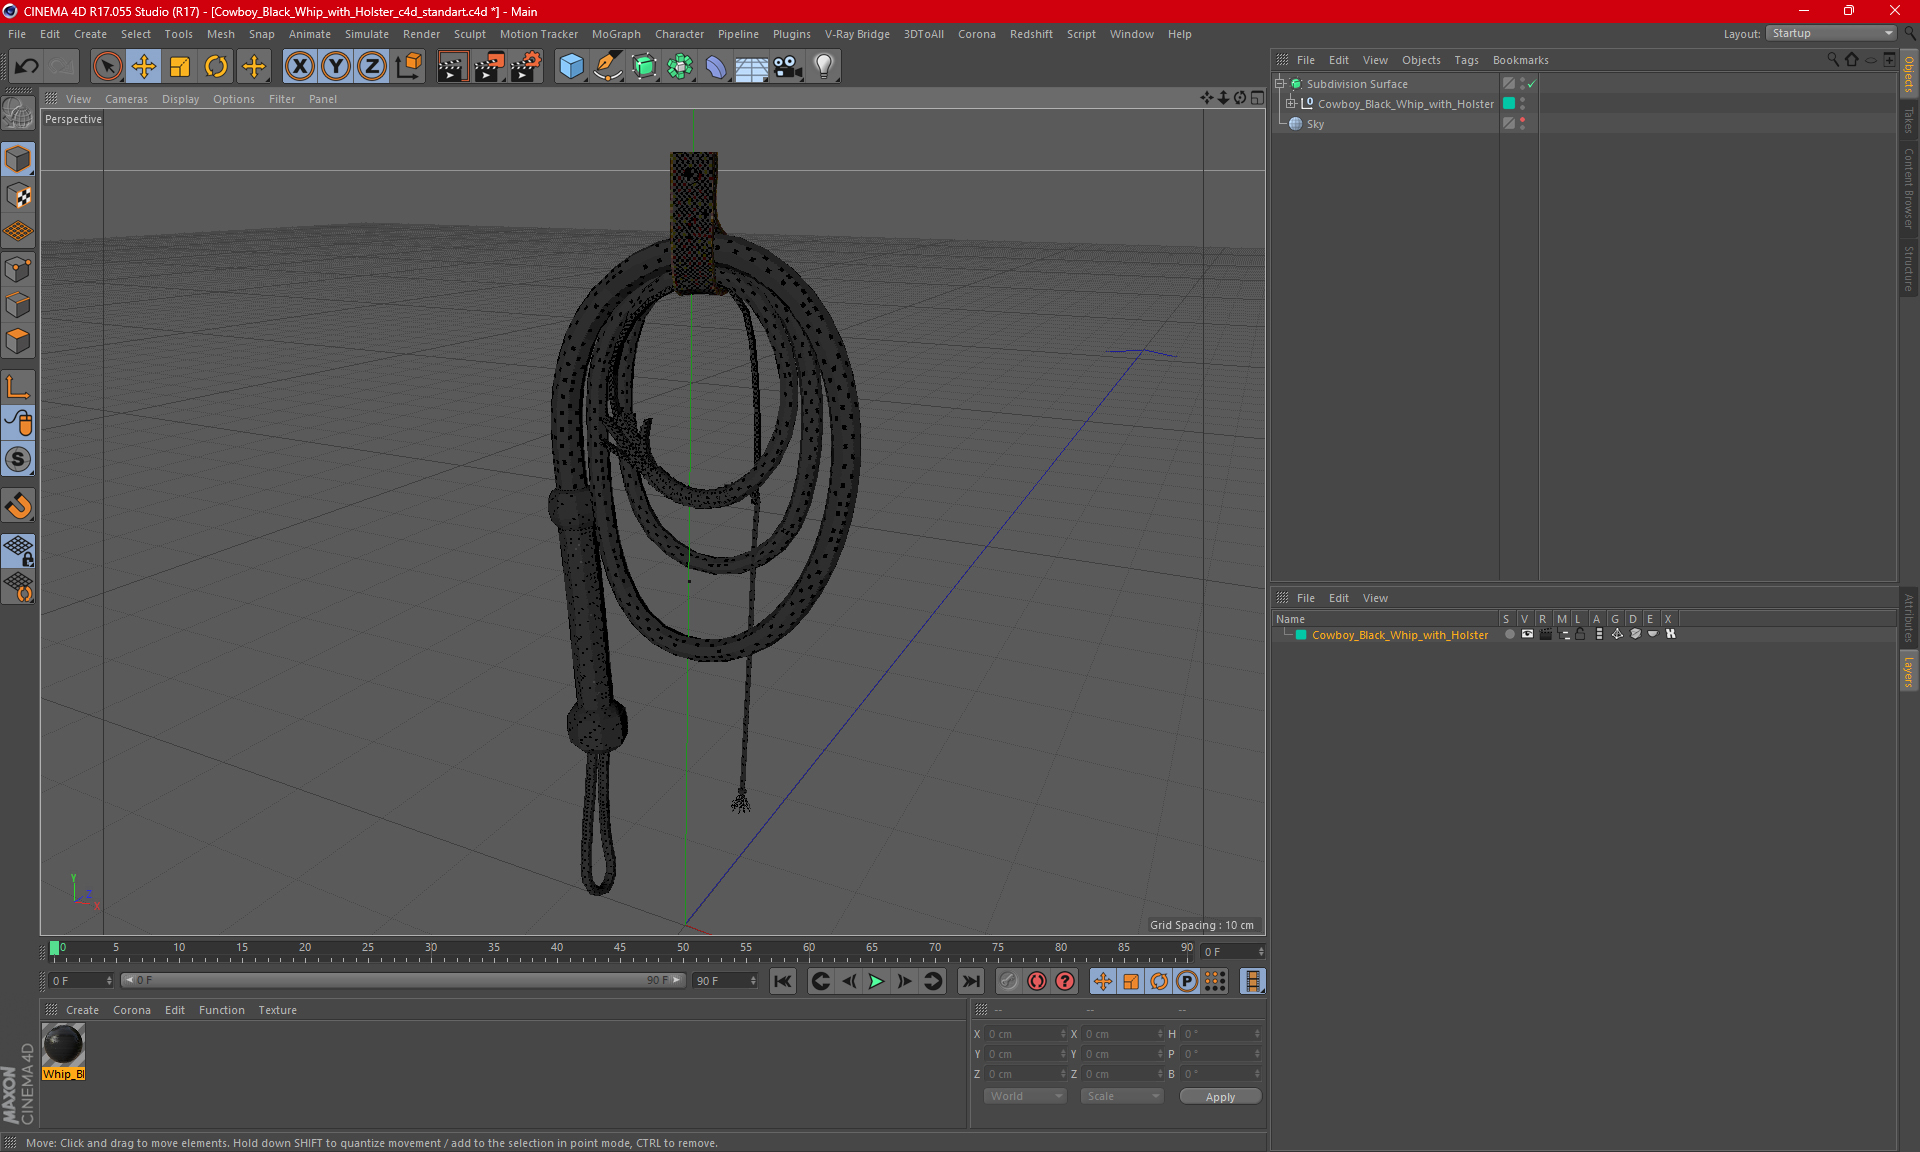Open the MoGraph array generator icon
1920x1152 pixels.
(680, 67)
